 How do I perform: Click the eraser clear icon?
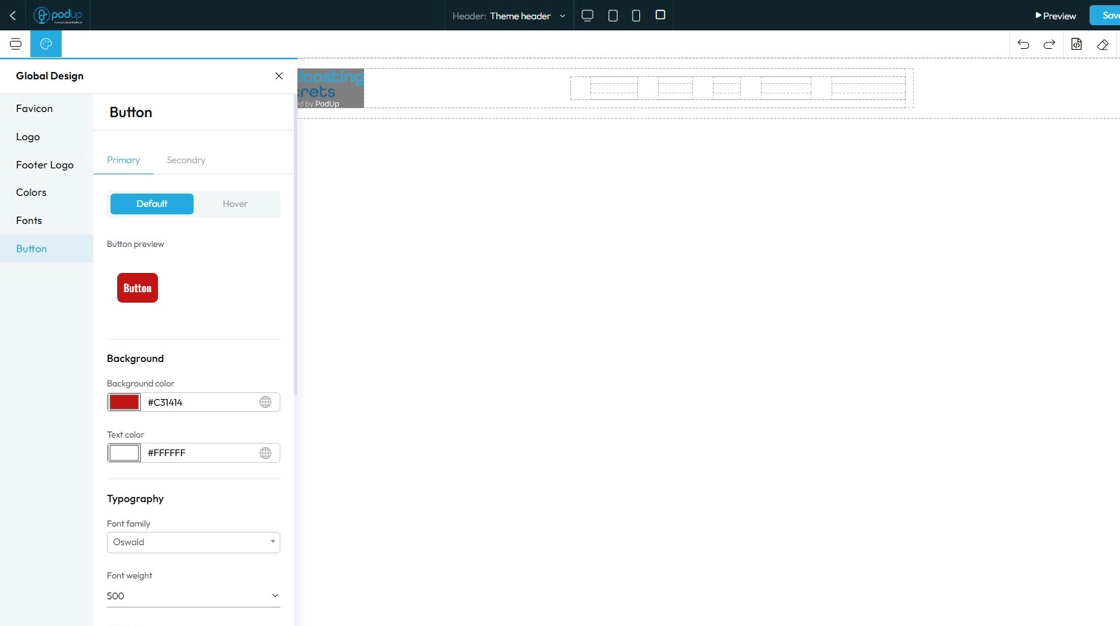(x=1103, y=44)
